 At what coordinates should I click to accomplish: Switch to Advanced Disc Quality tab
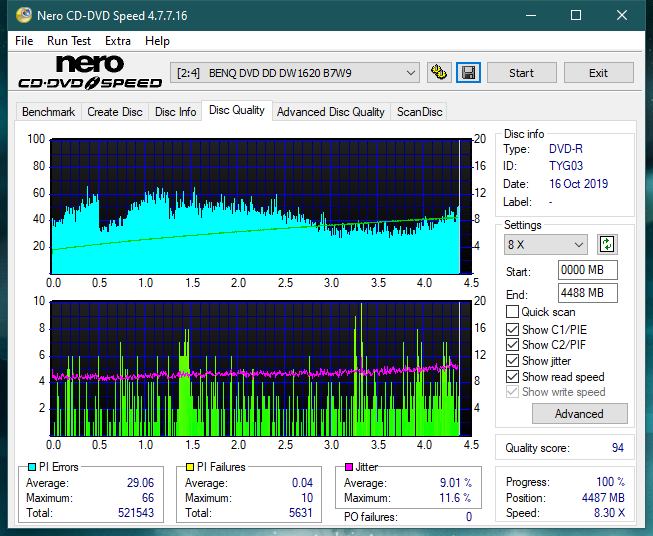pos(331,112)
